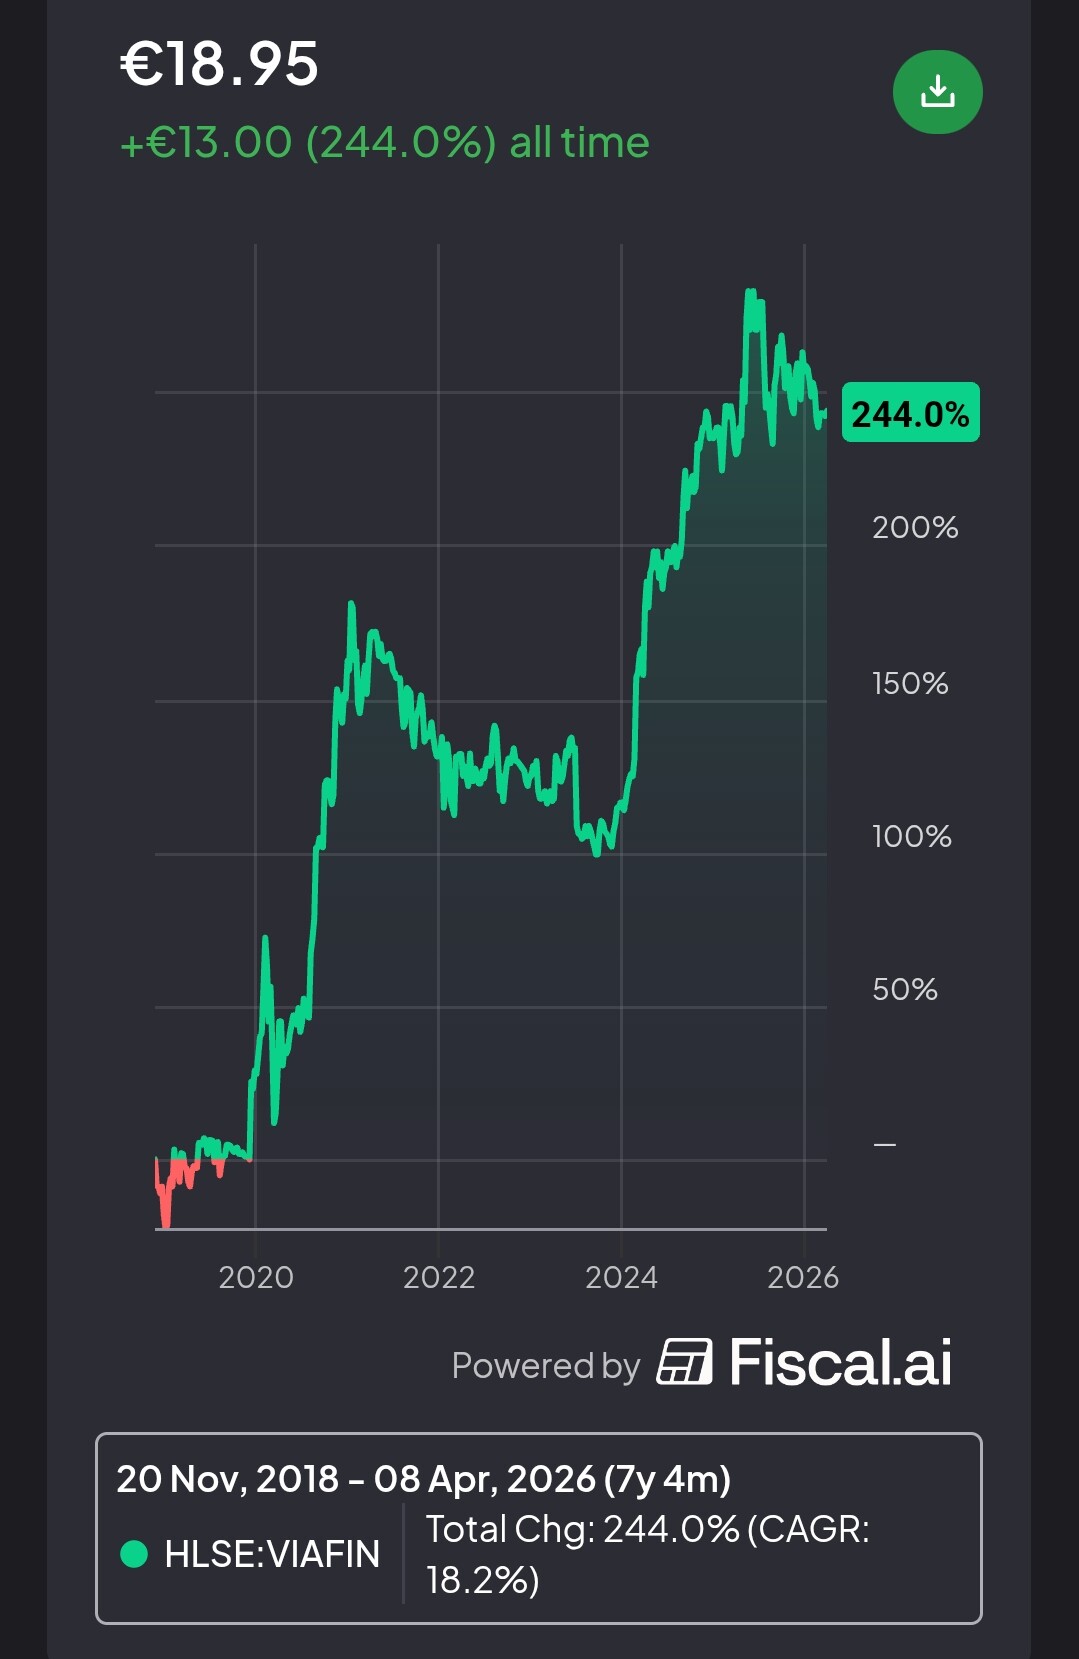The width and height of the screenshot is (1079, 1659).
Task: Click the 150% y-axis label
Action: click(x=910, y=683)
